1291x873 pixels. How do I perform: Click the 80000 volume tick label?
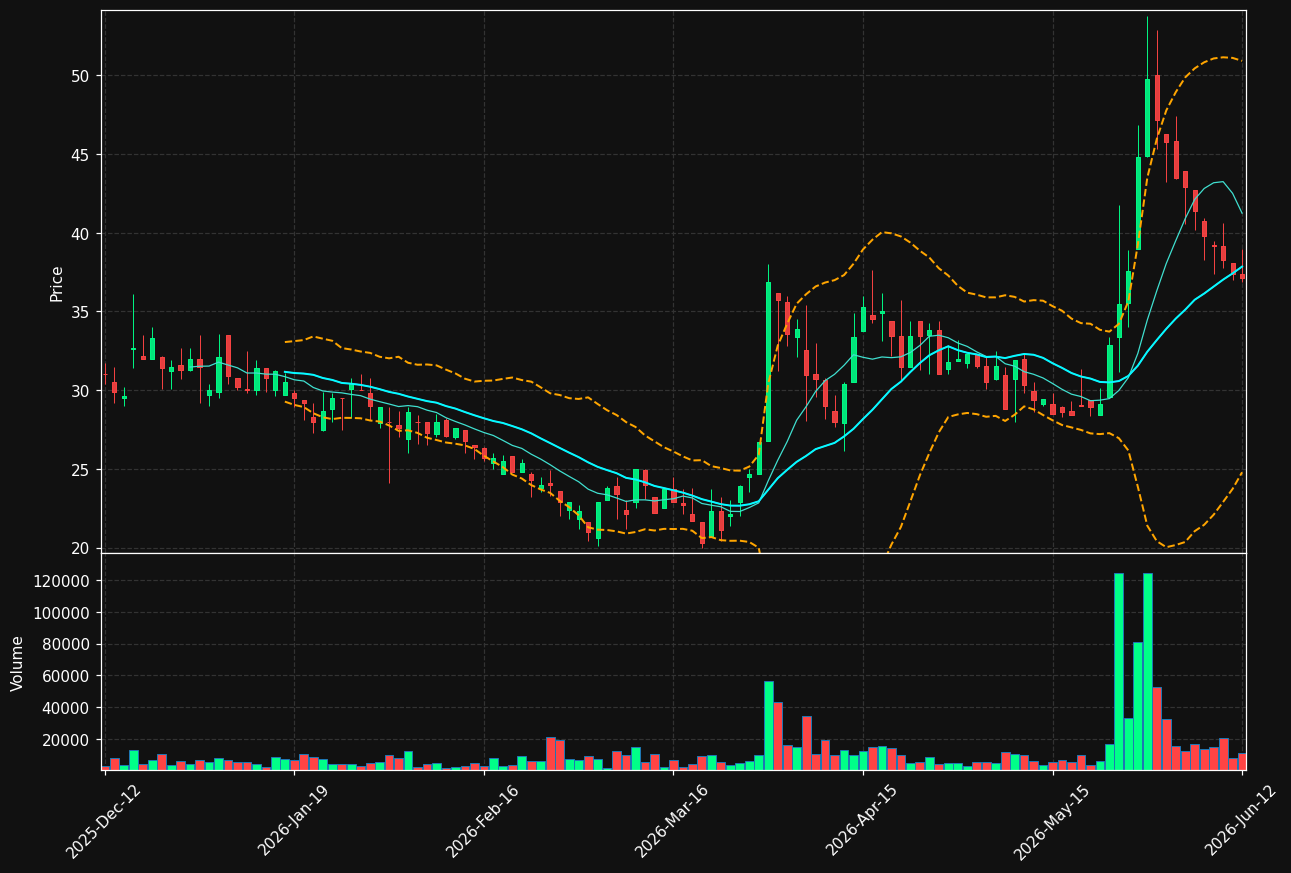pos(66,645)
